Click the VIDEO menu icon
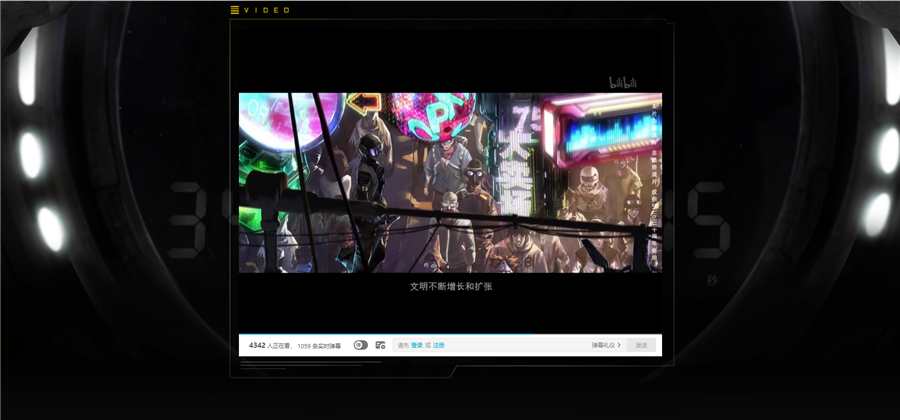This screenshot has height=420, width=900. pyautogui.click(x=235, y=10)
